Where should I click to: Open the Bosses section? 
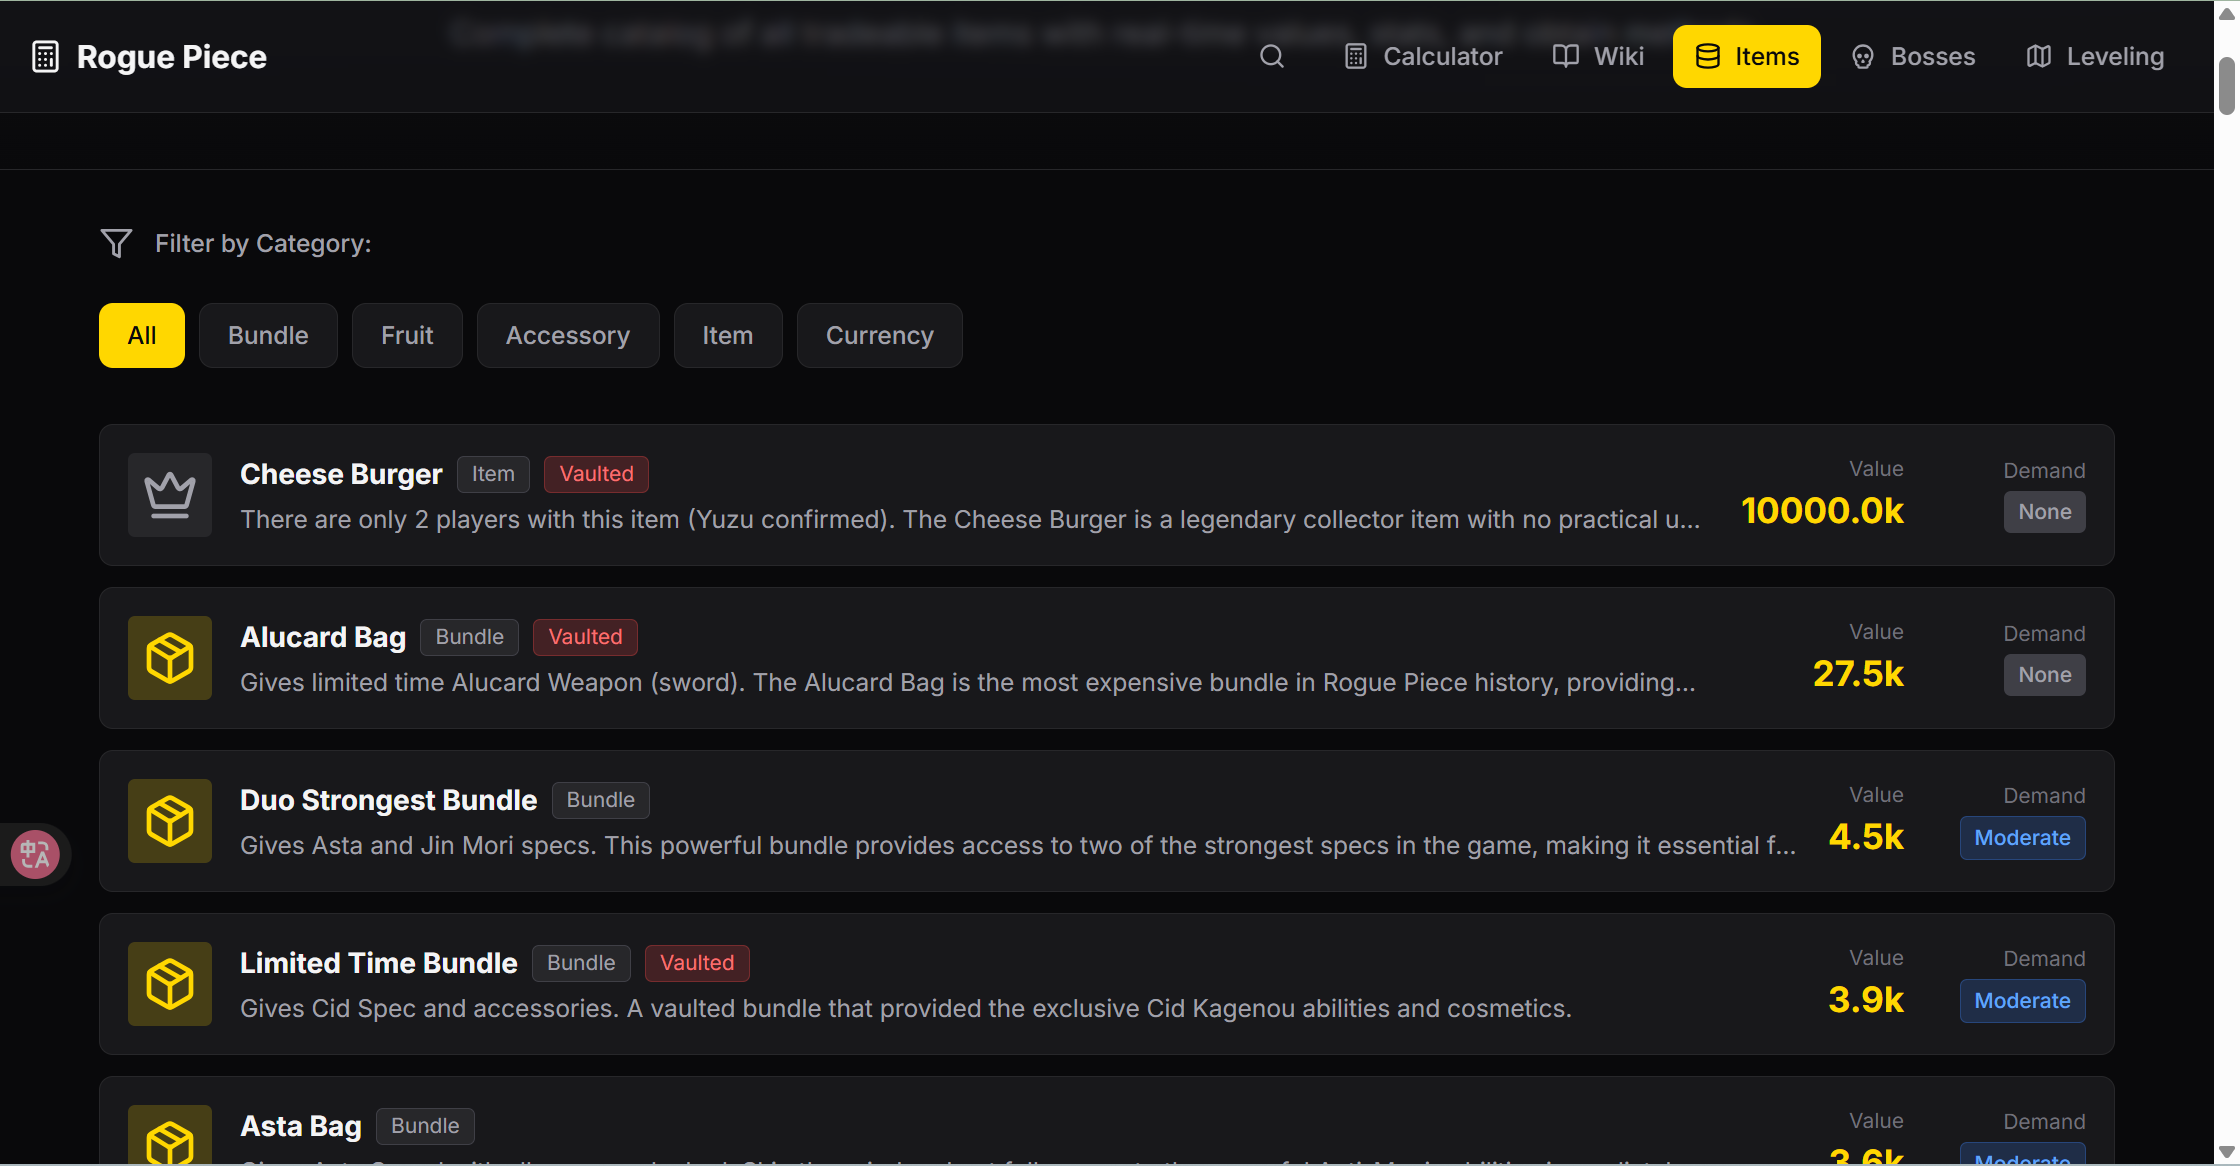click(1913, 56)
